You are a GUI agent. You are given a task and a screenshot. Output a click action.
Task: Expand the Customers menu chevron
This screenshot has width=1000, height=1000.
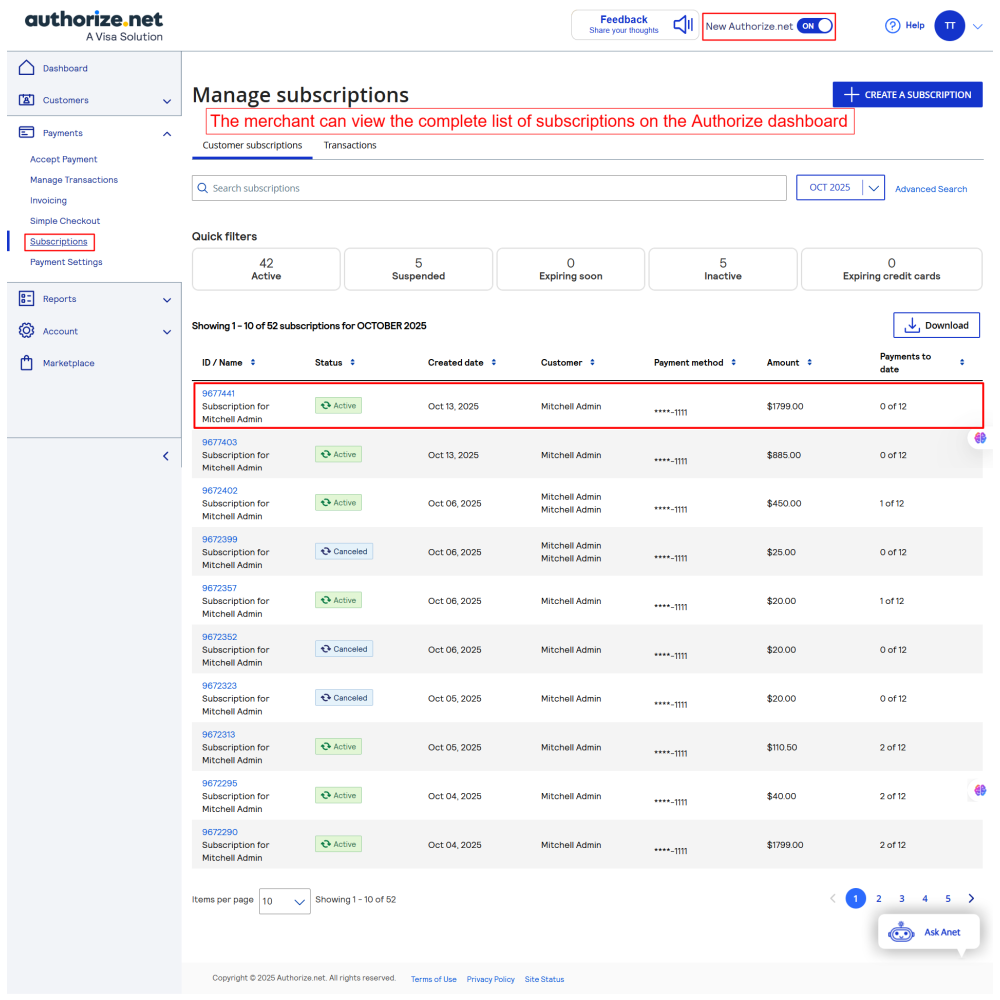pyautogui.click(x=167, y=101)
